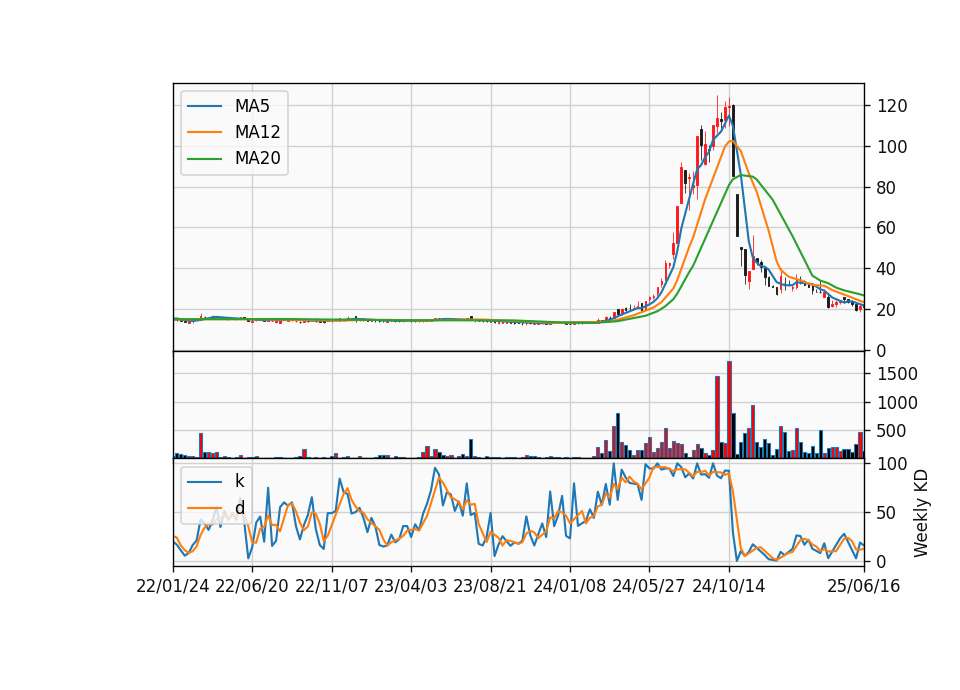Click the 40 price axis label

click(886, 269)
